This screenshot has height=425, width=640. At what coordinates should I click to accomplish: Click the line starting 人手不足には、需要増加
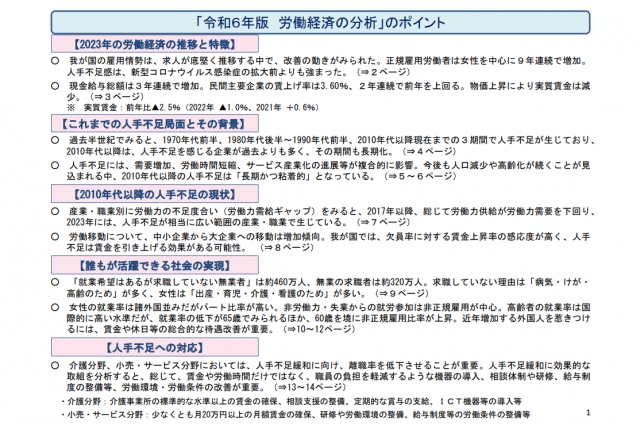[329, 166]
